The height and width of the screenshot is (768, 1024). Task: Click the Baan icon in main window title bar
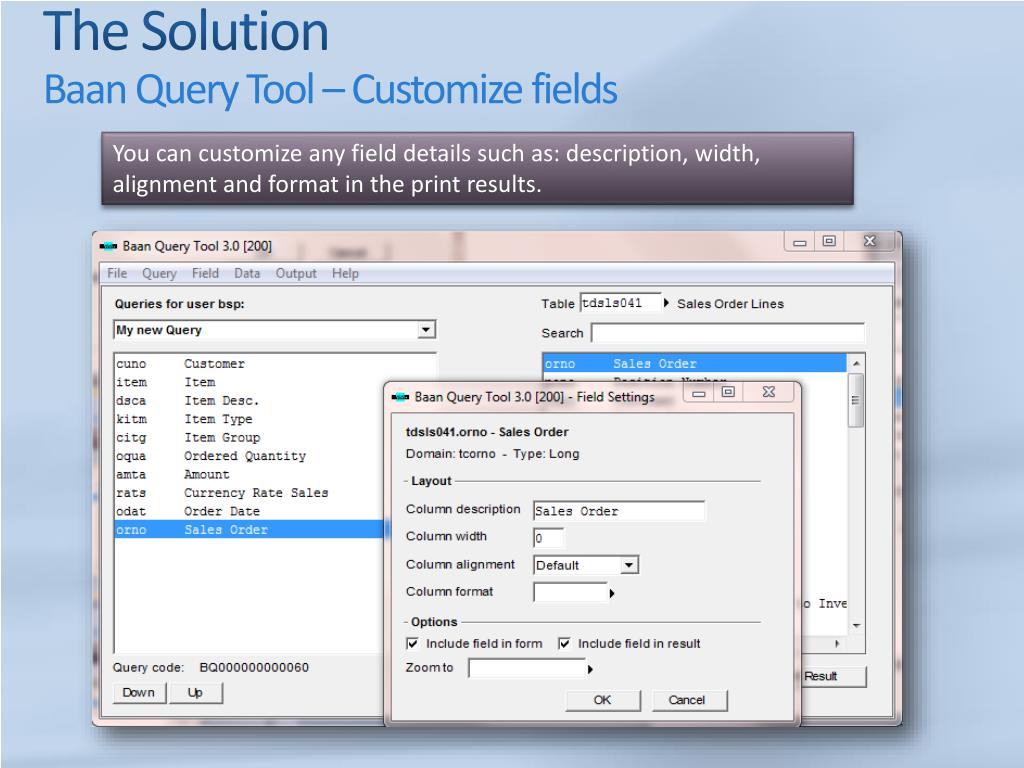(x=108, y=246)
